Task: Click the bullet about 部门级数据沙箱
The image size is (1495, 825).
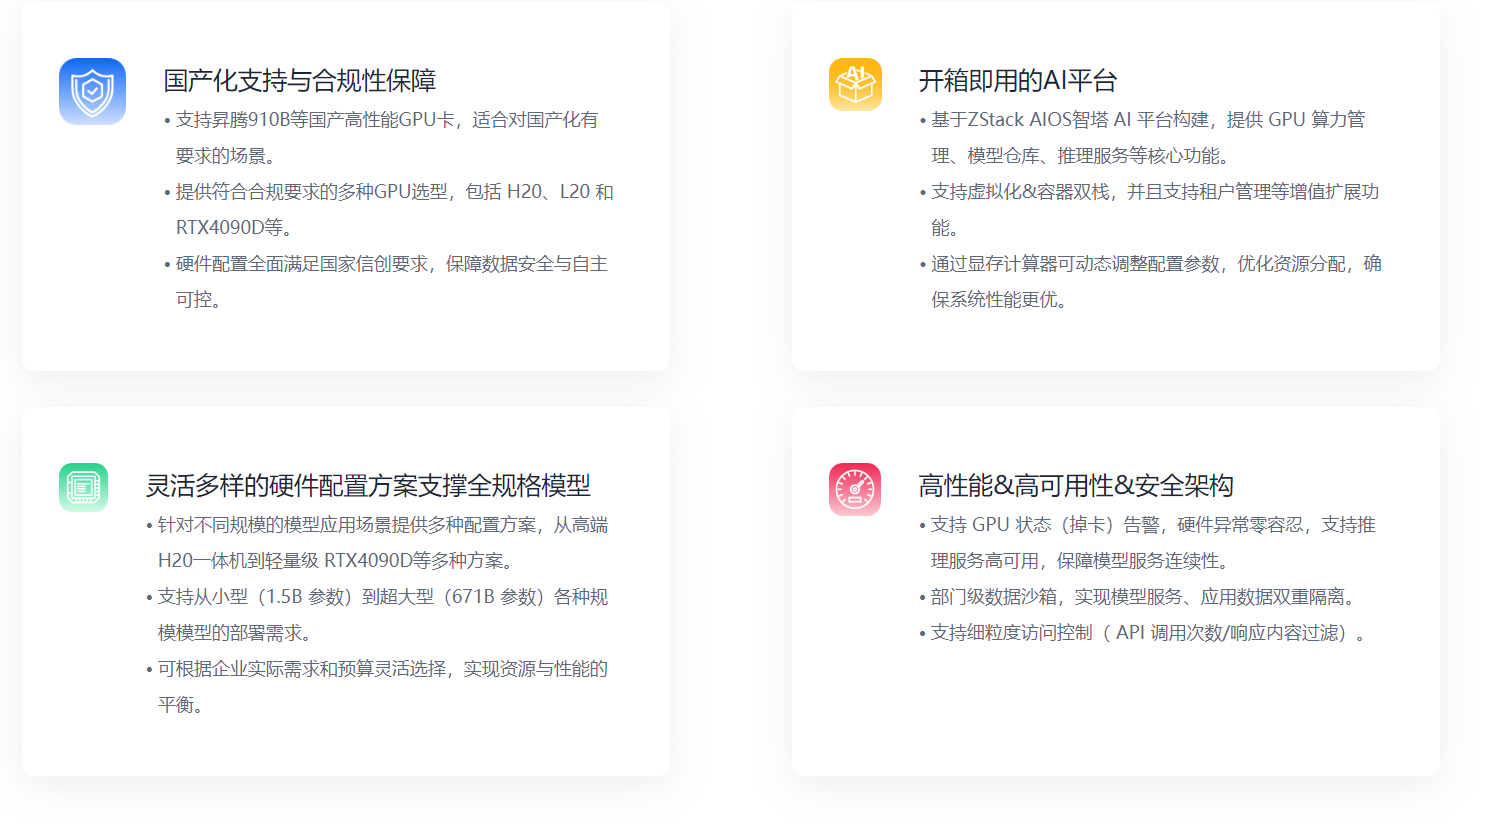Action: 1142,597
